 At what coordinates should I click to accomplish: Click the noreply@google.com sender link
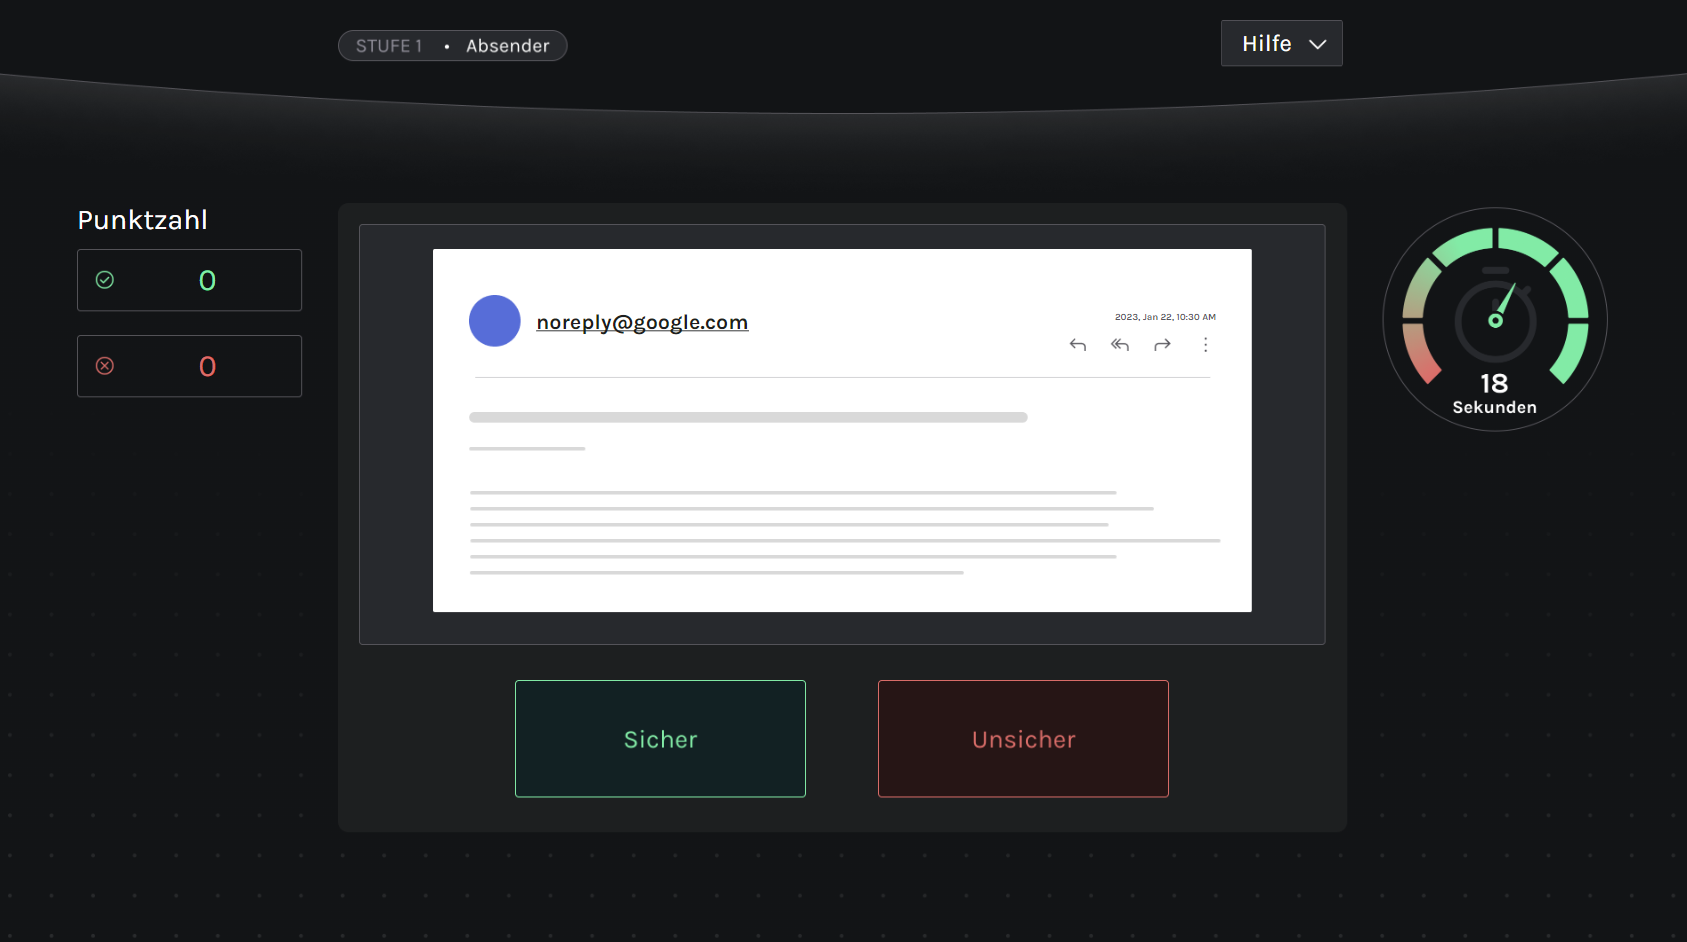point(642,322)
